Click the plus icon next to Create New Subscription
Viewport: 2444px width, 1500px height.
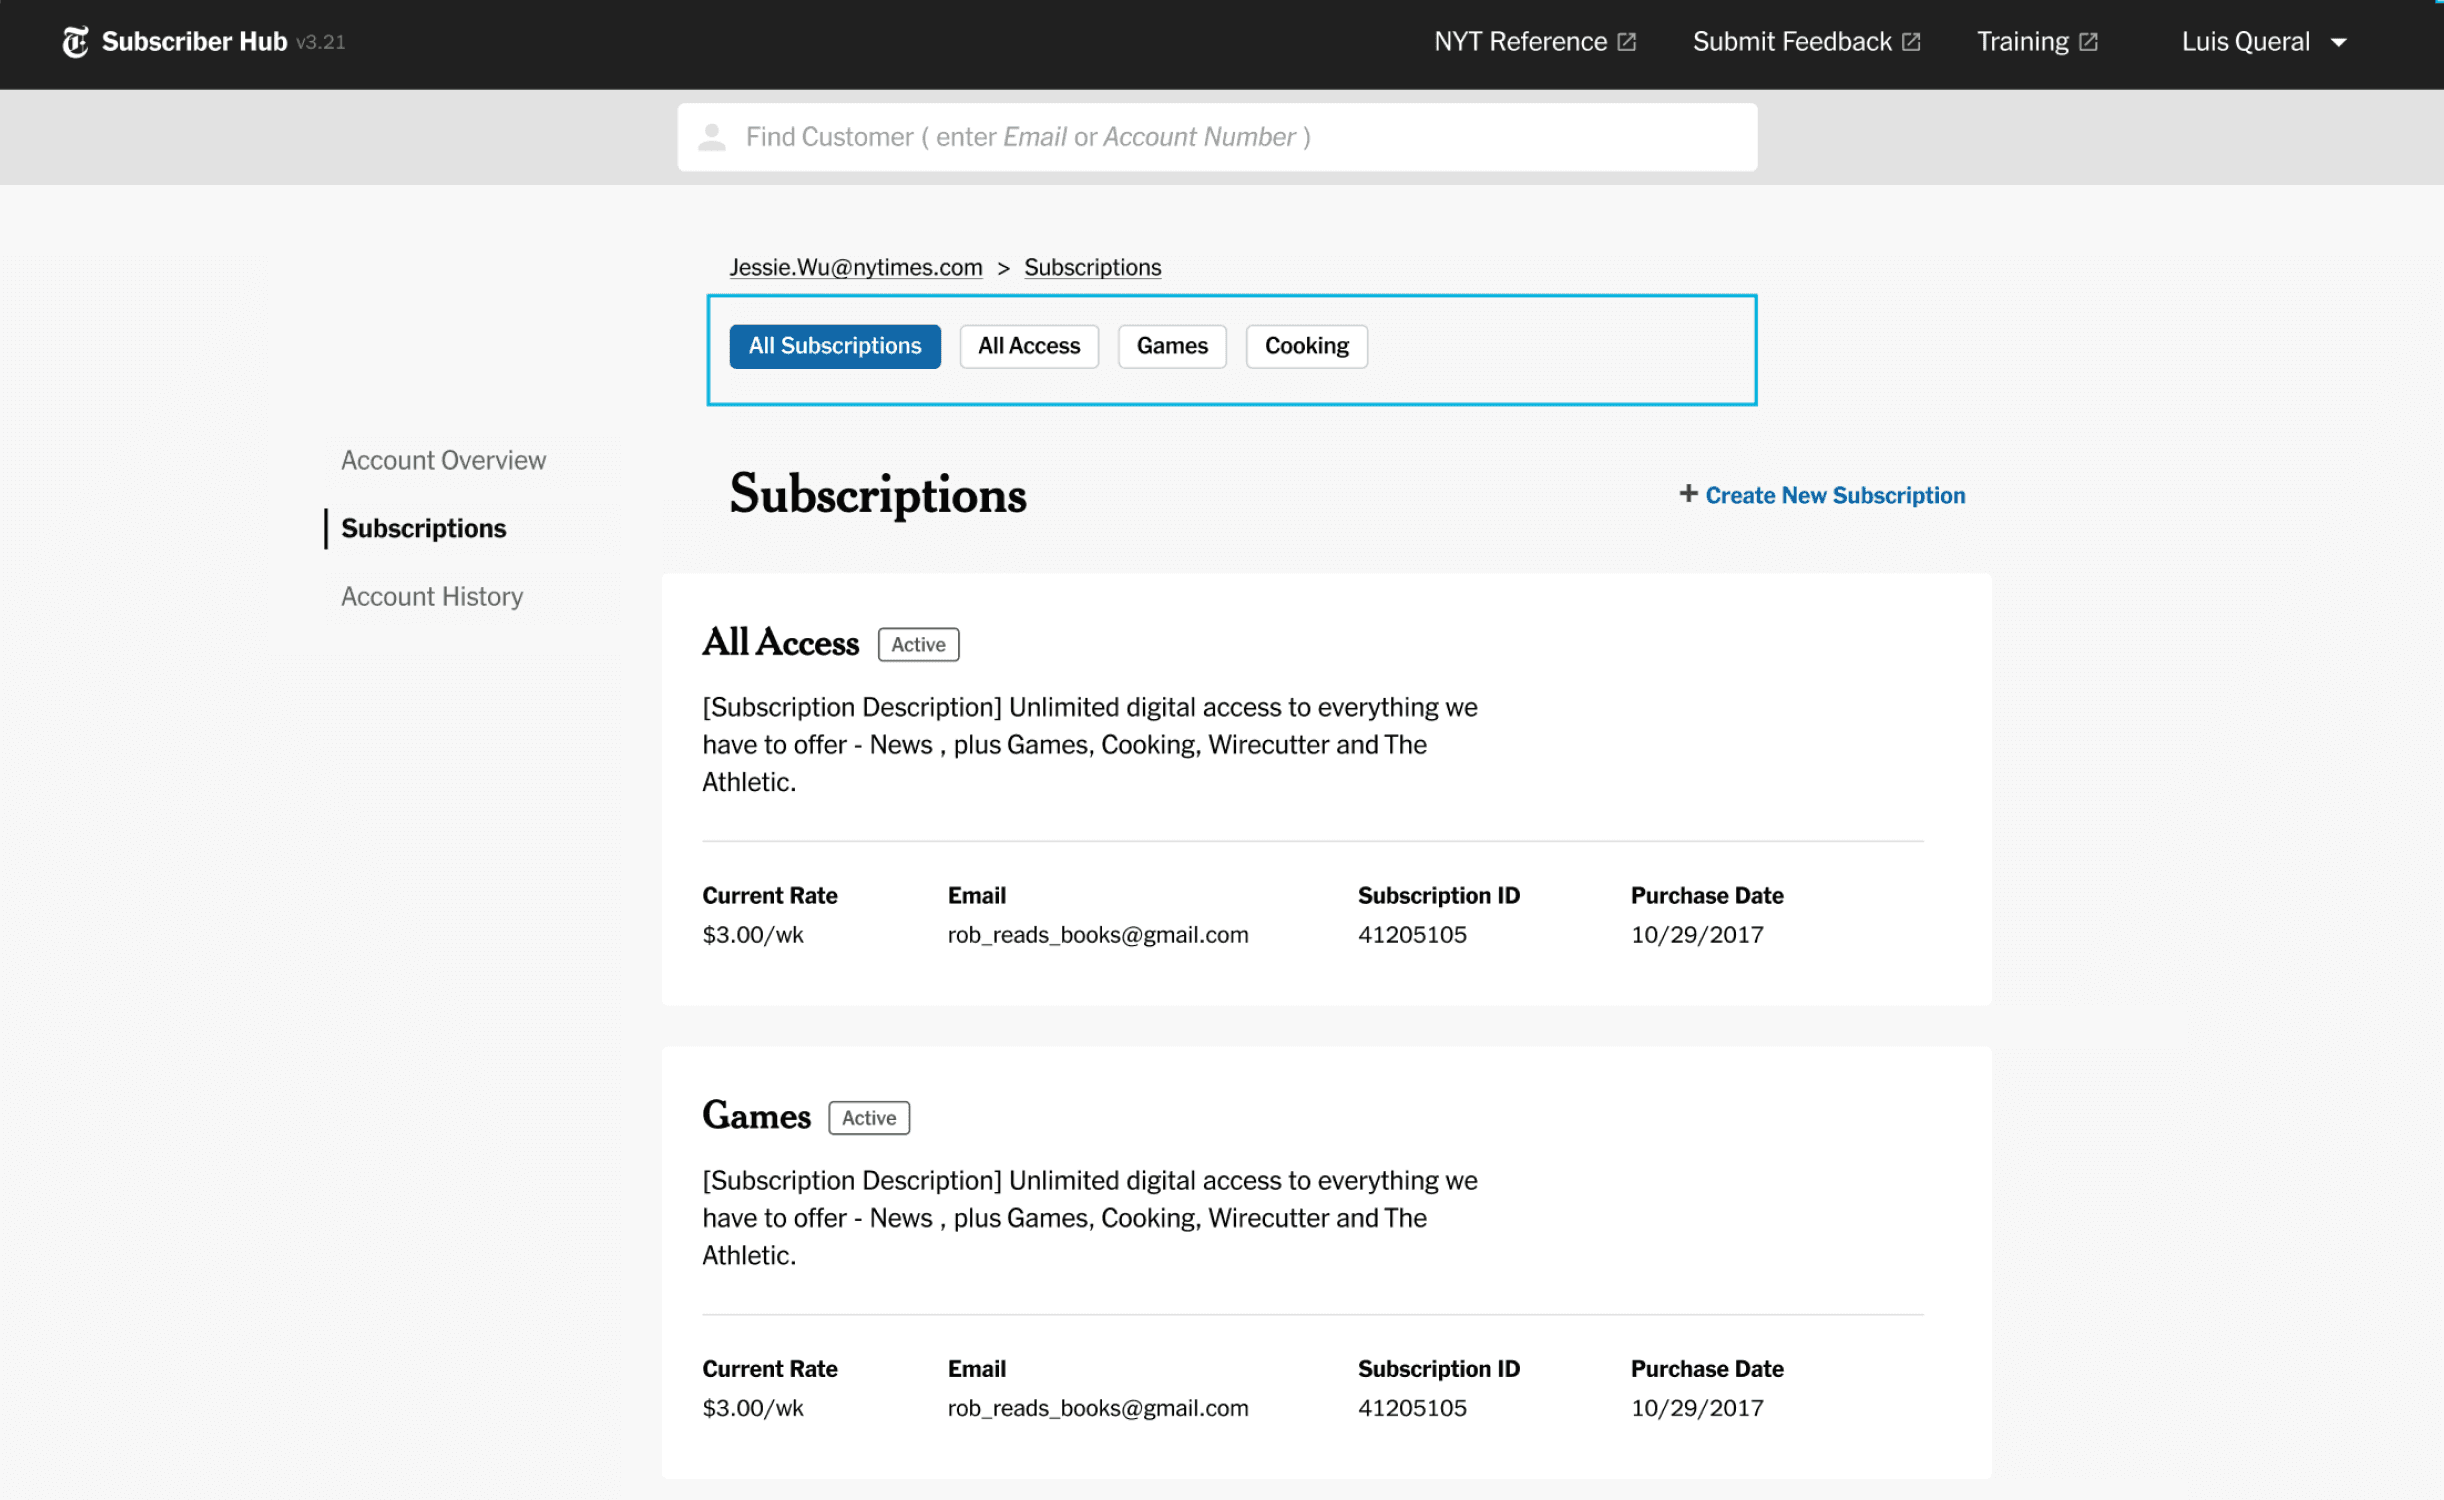1688,494
